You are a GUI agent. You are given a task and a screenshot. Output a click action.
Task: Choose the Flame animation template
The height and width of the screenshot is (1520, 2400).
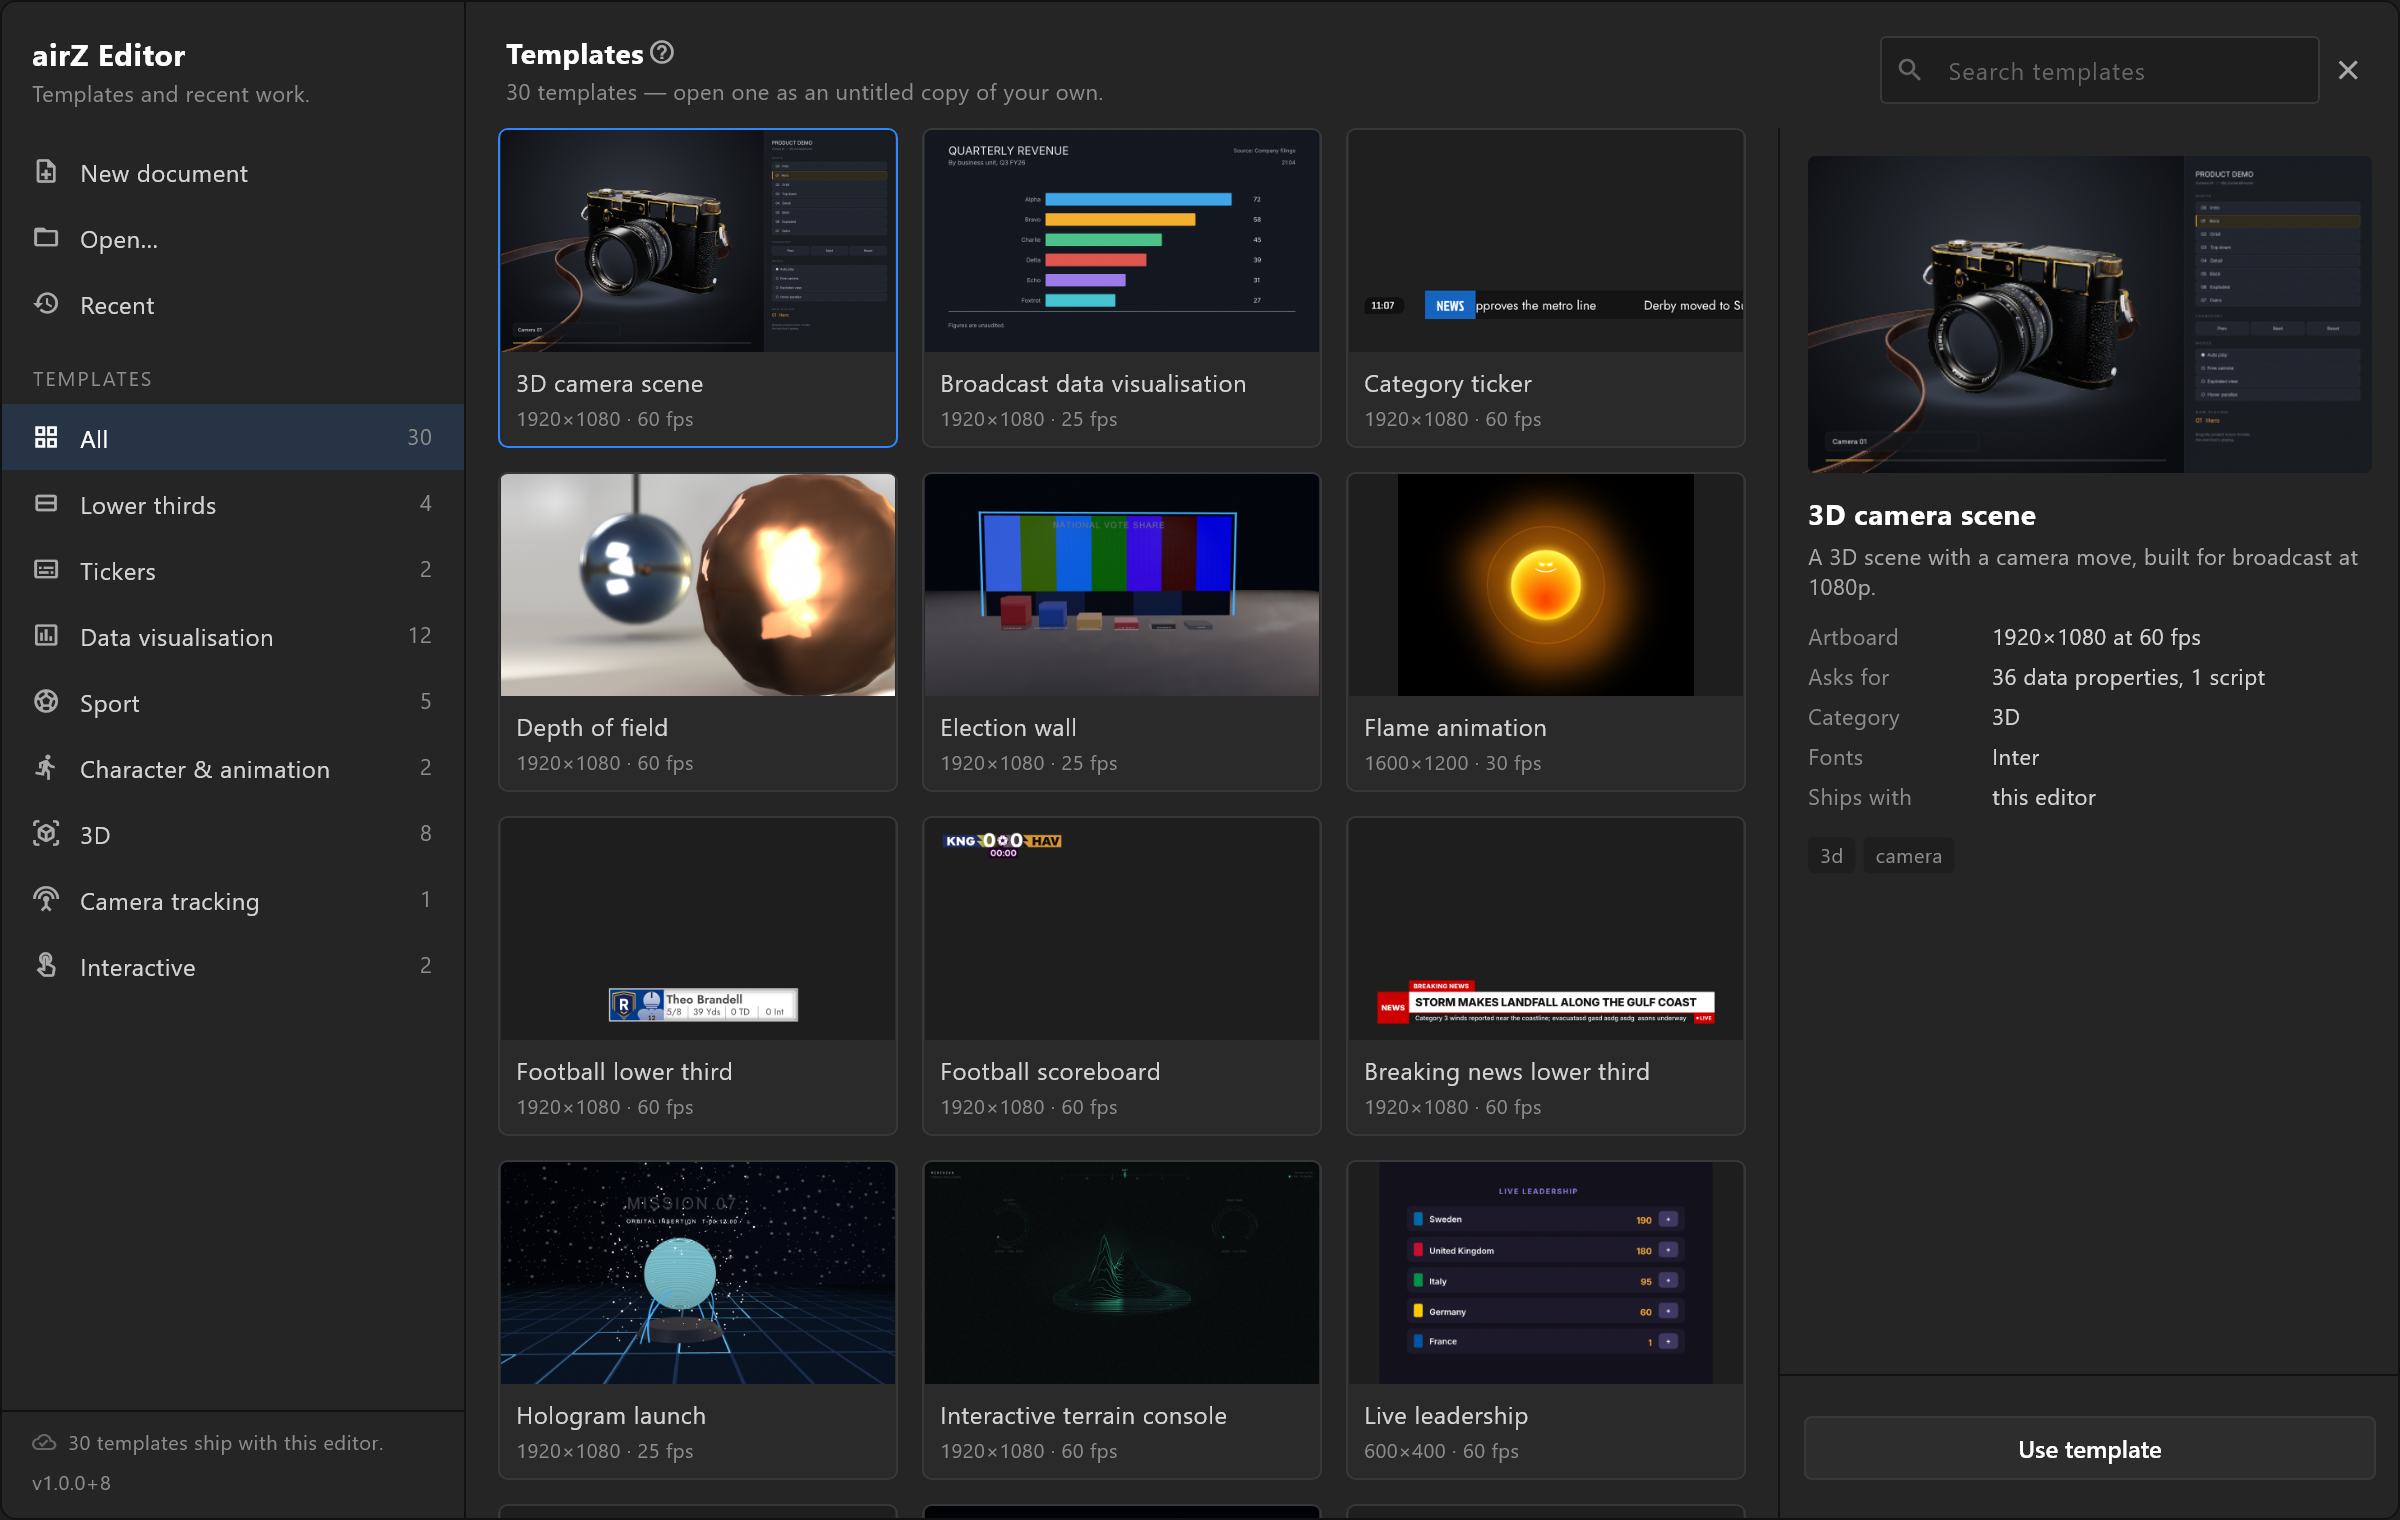pyautogui.click(x=1546, y=632)
